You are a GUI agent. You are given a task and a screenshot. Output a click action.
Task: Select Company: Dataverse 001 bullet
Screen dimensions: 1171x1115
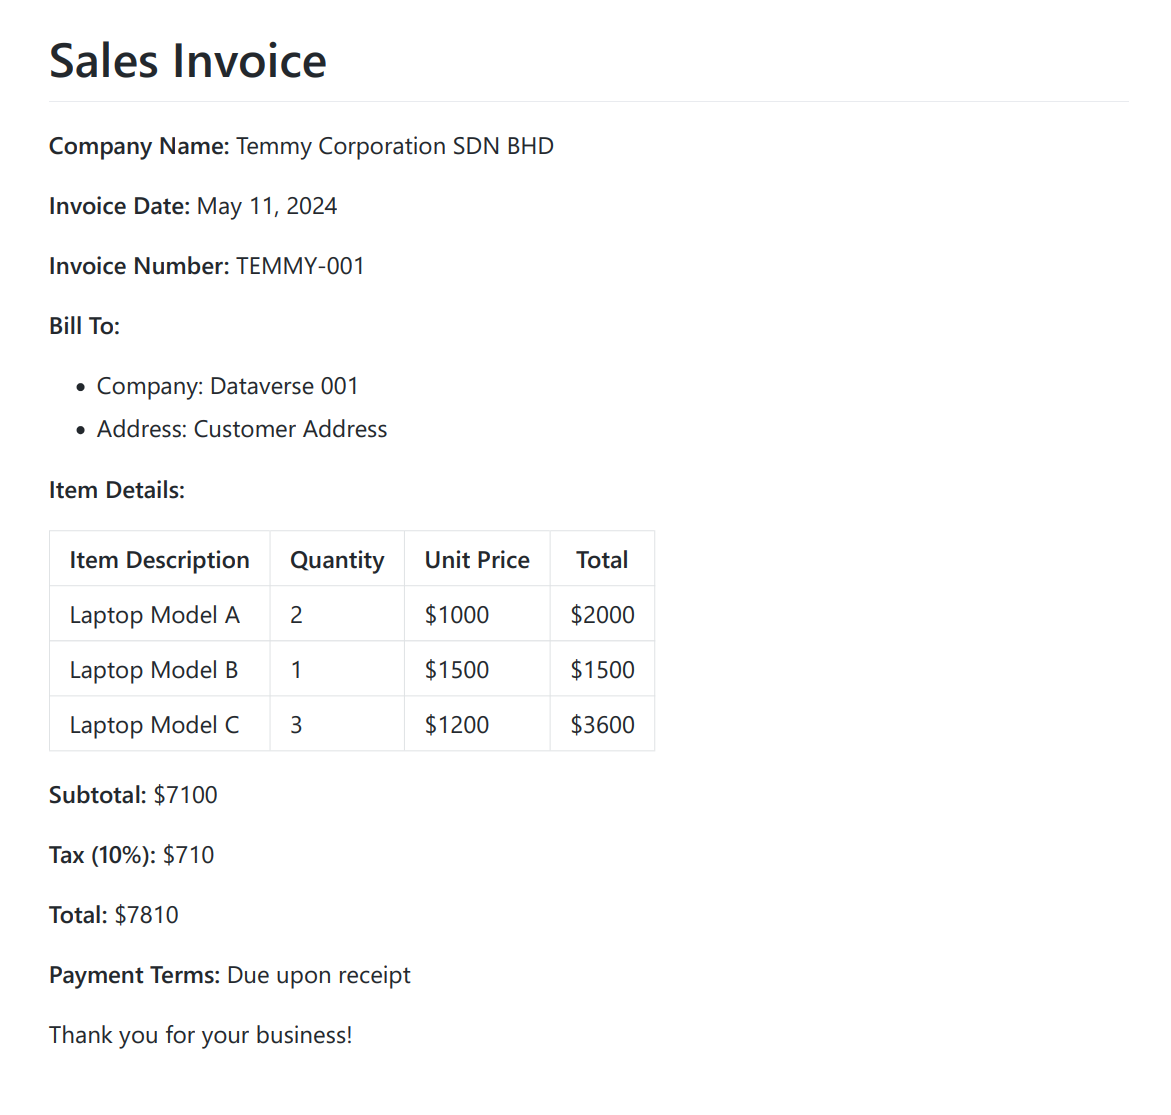228,386
